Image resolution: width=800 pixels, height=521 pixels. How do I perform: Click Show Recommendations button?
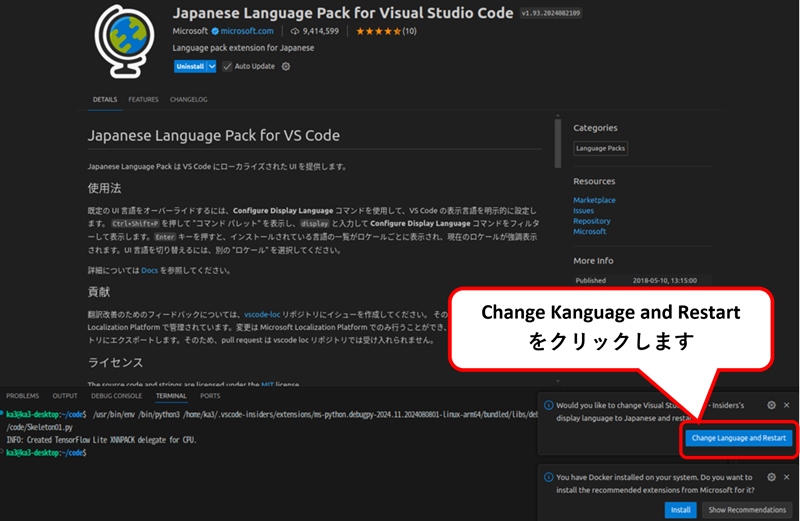[x=747, y=510]
